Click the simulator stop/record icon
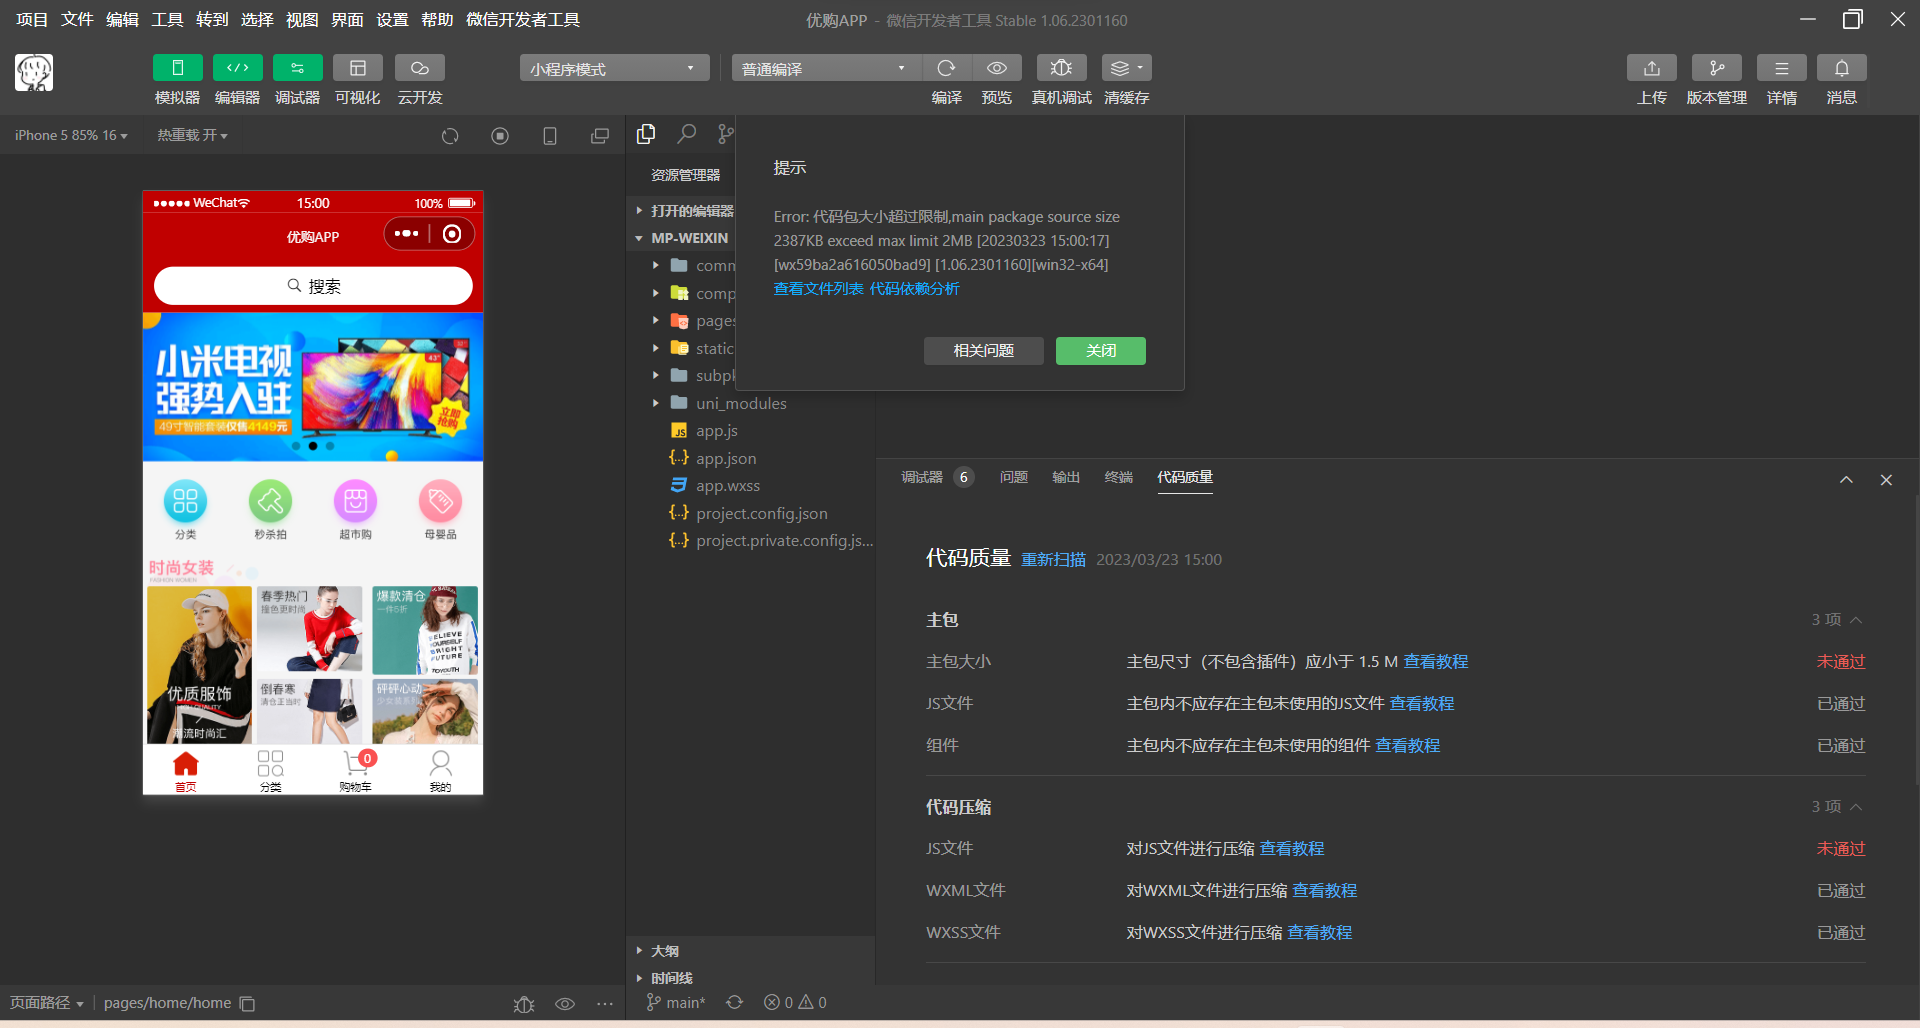This screenshot has width=1920, height=1028. tap(500, 136)
